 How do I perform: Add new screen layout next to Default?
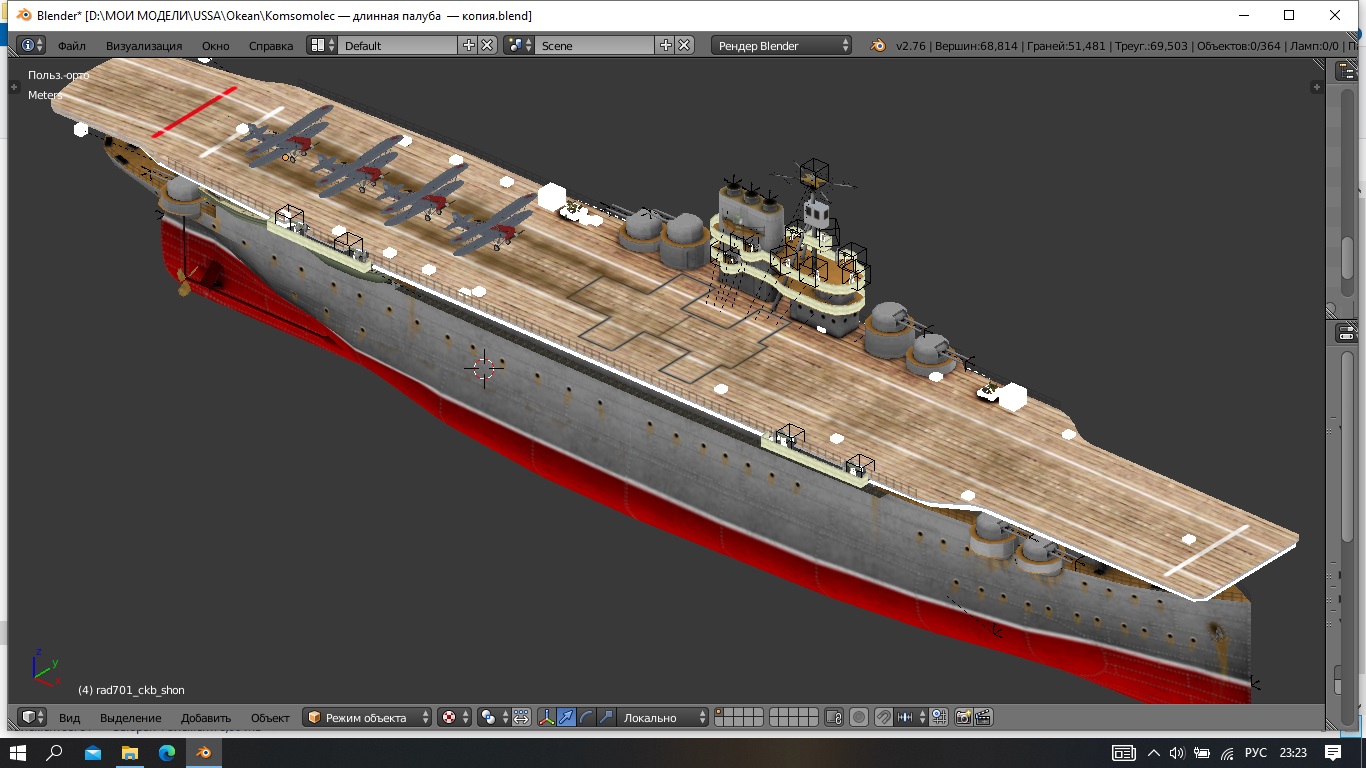pyautogui.click(x=468, y=45)
